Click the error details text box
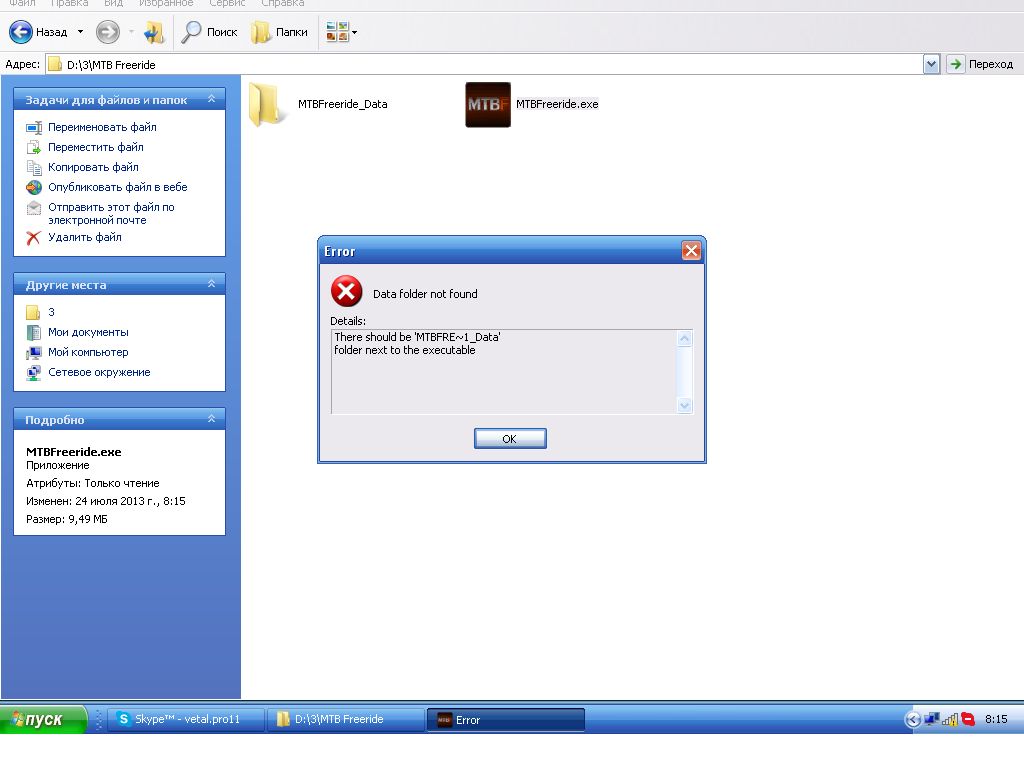This screenshot has width=1024, height=768. click(504, 372)
